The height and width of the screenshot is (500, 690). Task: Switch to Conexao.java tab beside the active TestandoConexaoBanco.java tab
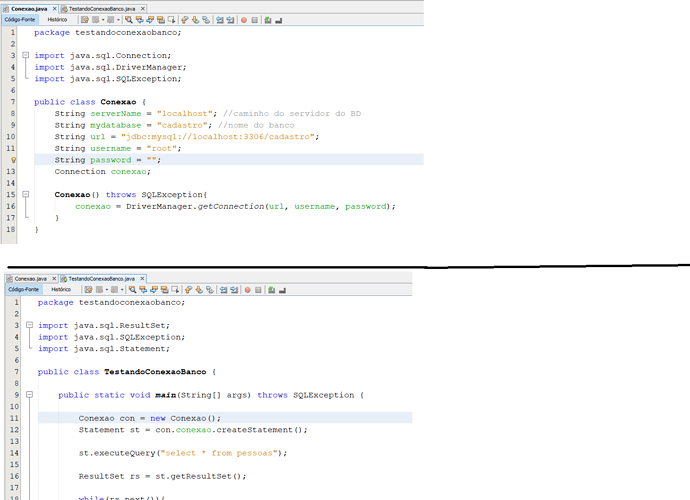(x=30, y=279)
